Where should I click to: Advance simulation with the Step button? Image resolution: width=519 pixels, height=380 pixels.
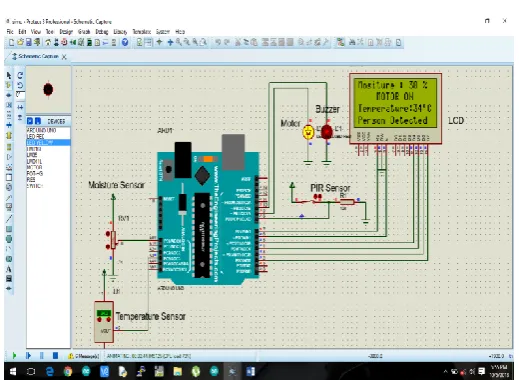pos(28,356)
